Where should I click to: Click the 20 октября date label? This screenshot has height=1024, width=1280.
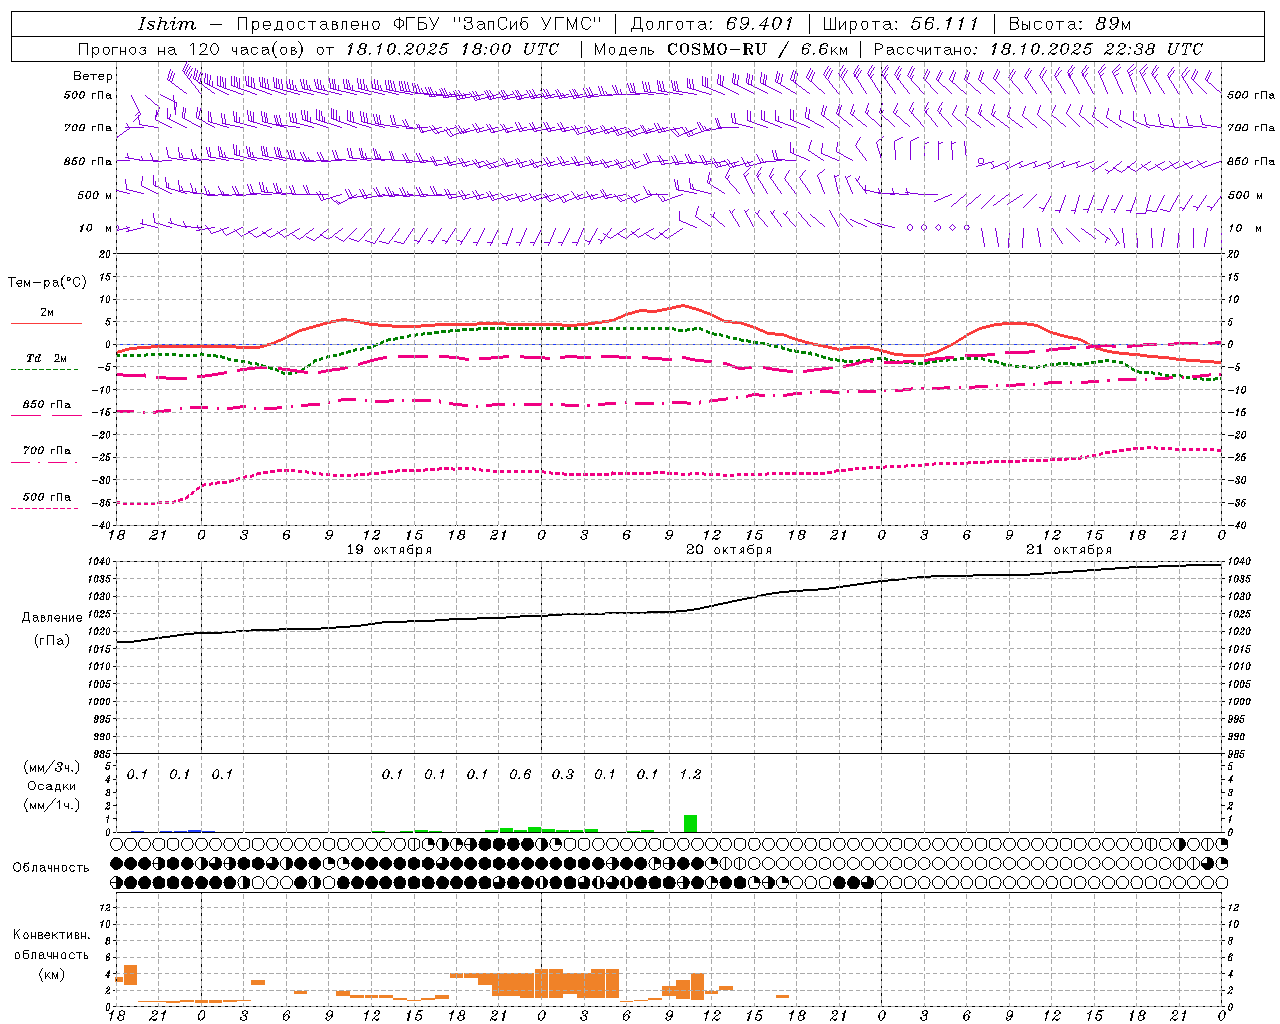tap(729, 550)
